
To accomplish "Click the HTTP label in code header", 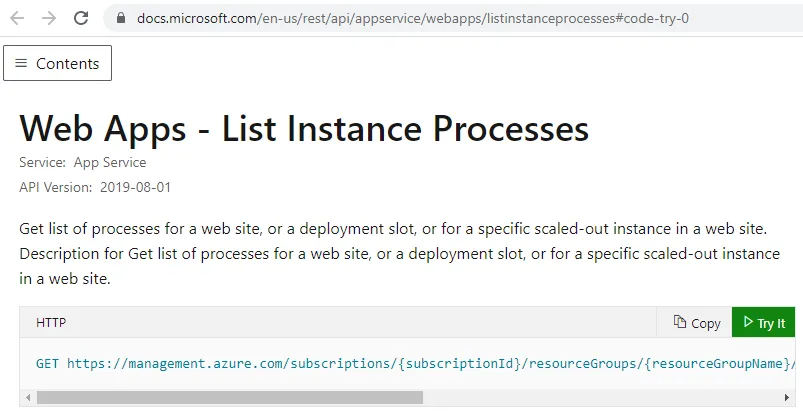I will point(51,323).
